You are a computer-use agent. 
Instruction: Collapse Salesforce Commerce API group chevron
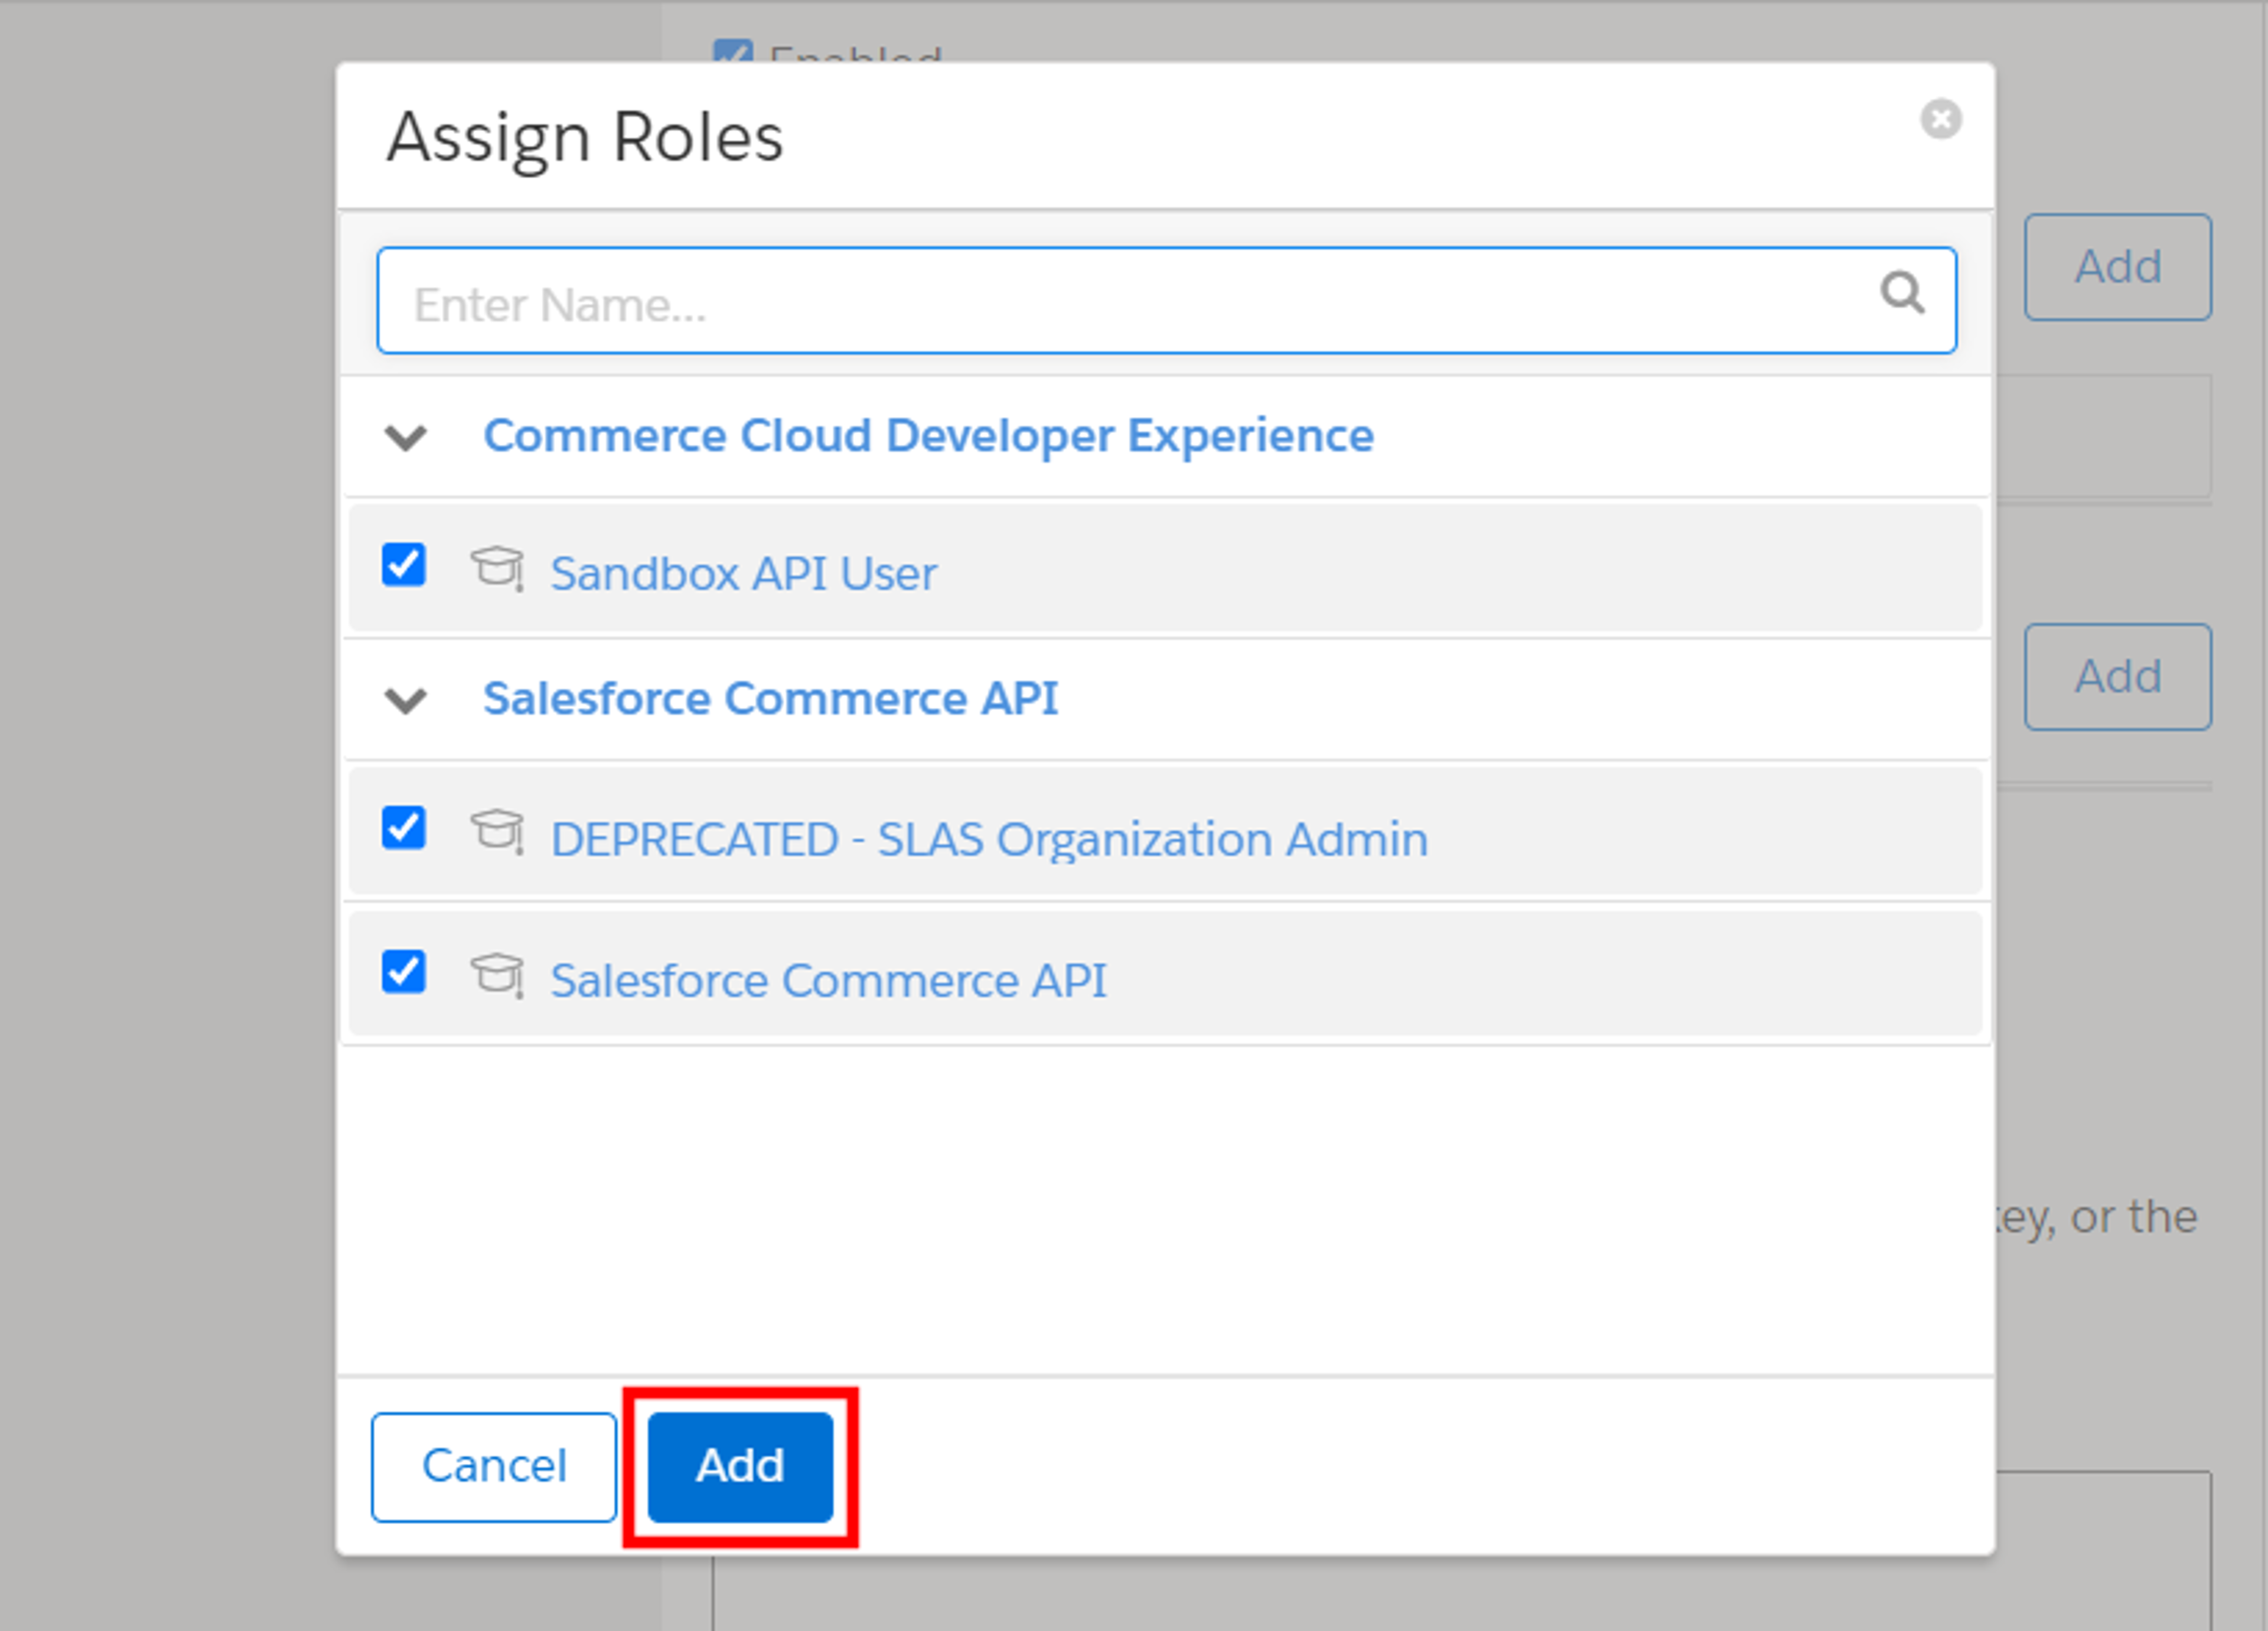pos(406,701)
